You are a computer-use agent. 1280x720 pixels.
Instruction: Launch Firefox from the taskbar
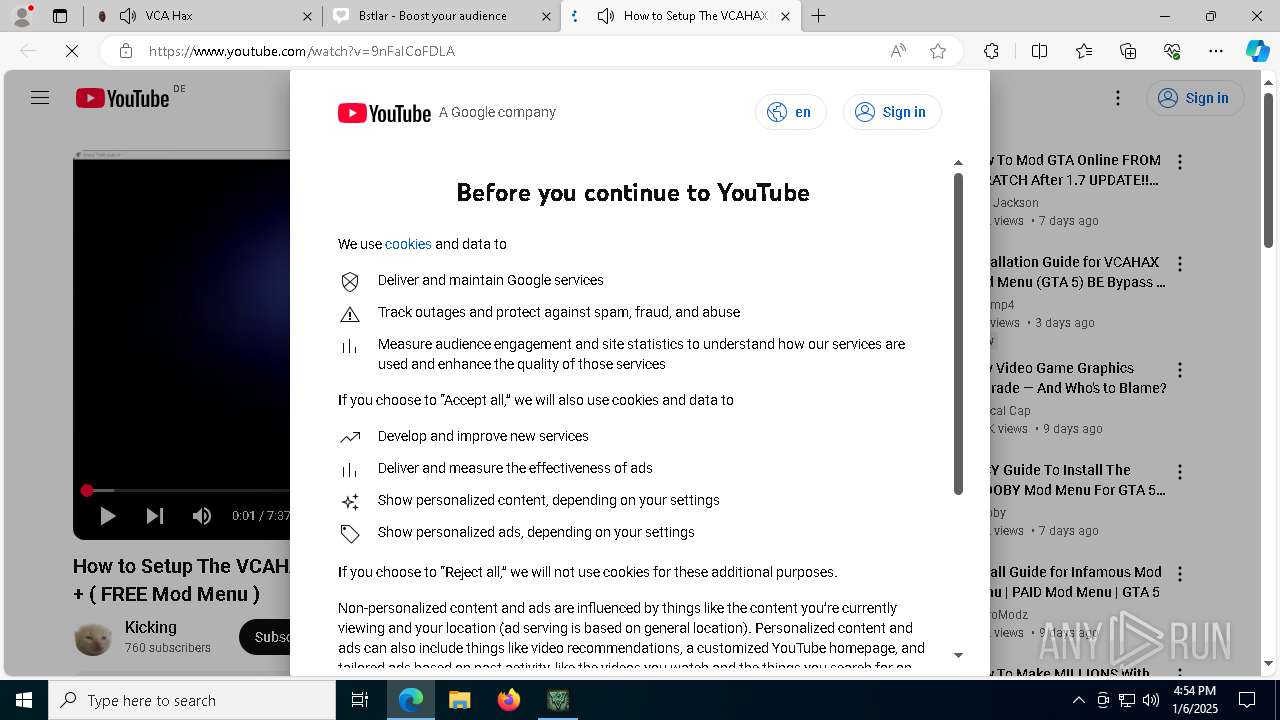tap(509, 700)
